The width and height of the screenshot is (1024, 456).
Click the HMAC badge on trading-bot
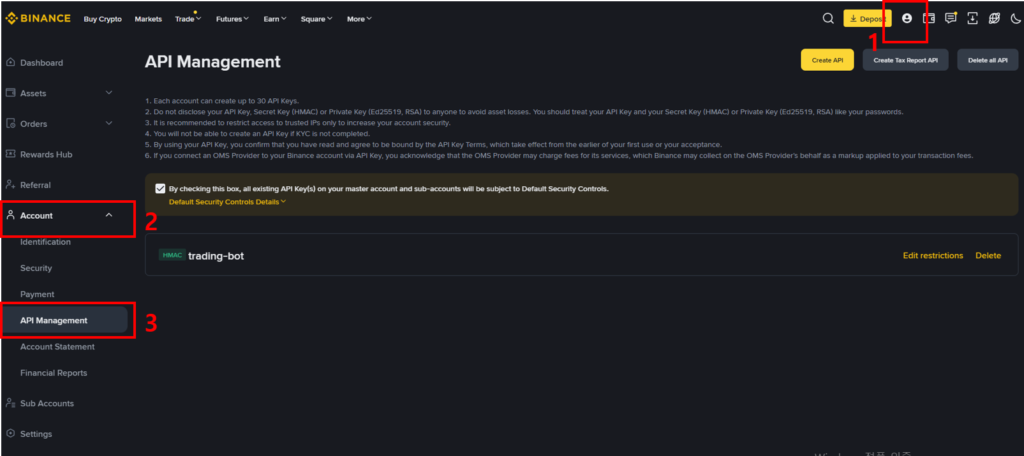172,255
